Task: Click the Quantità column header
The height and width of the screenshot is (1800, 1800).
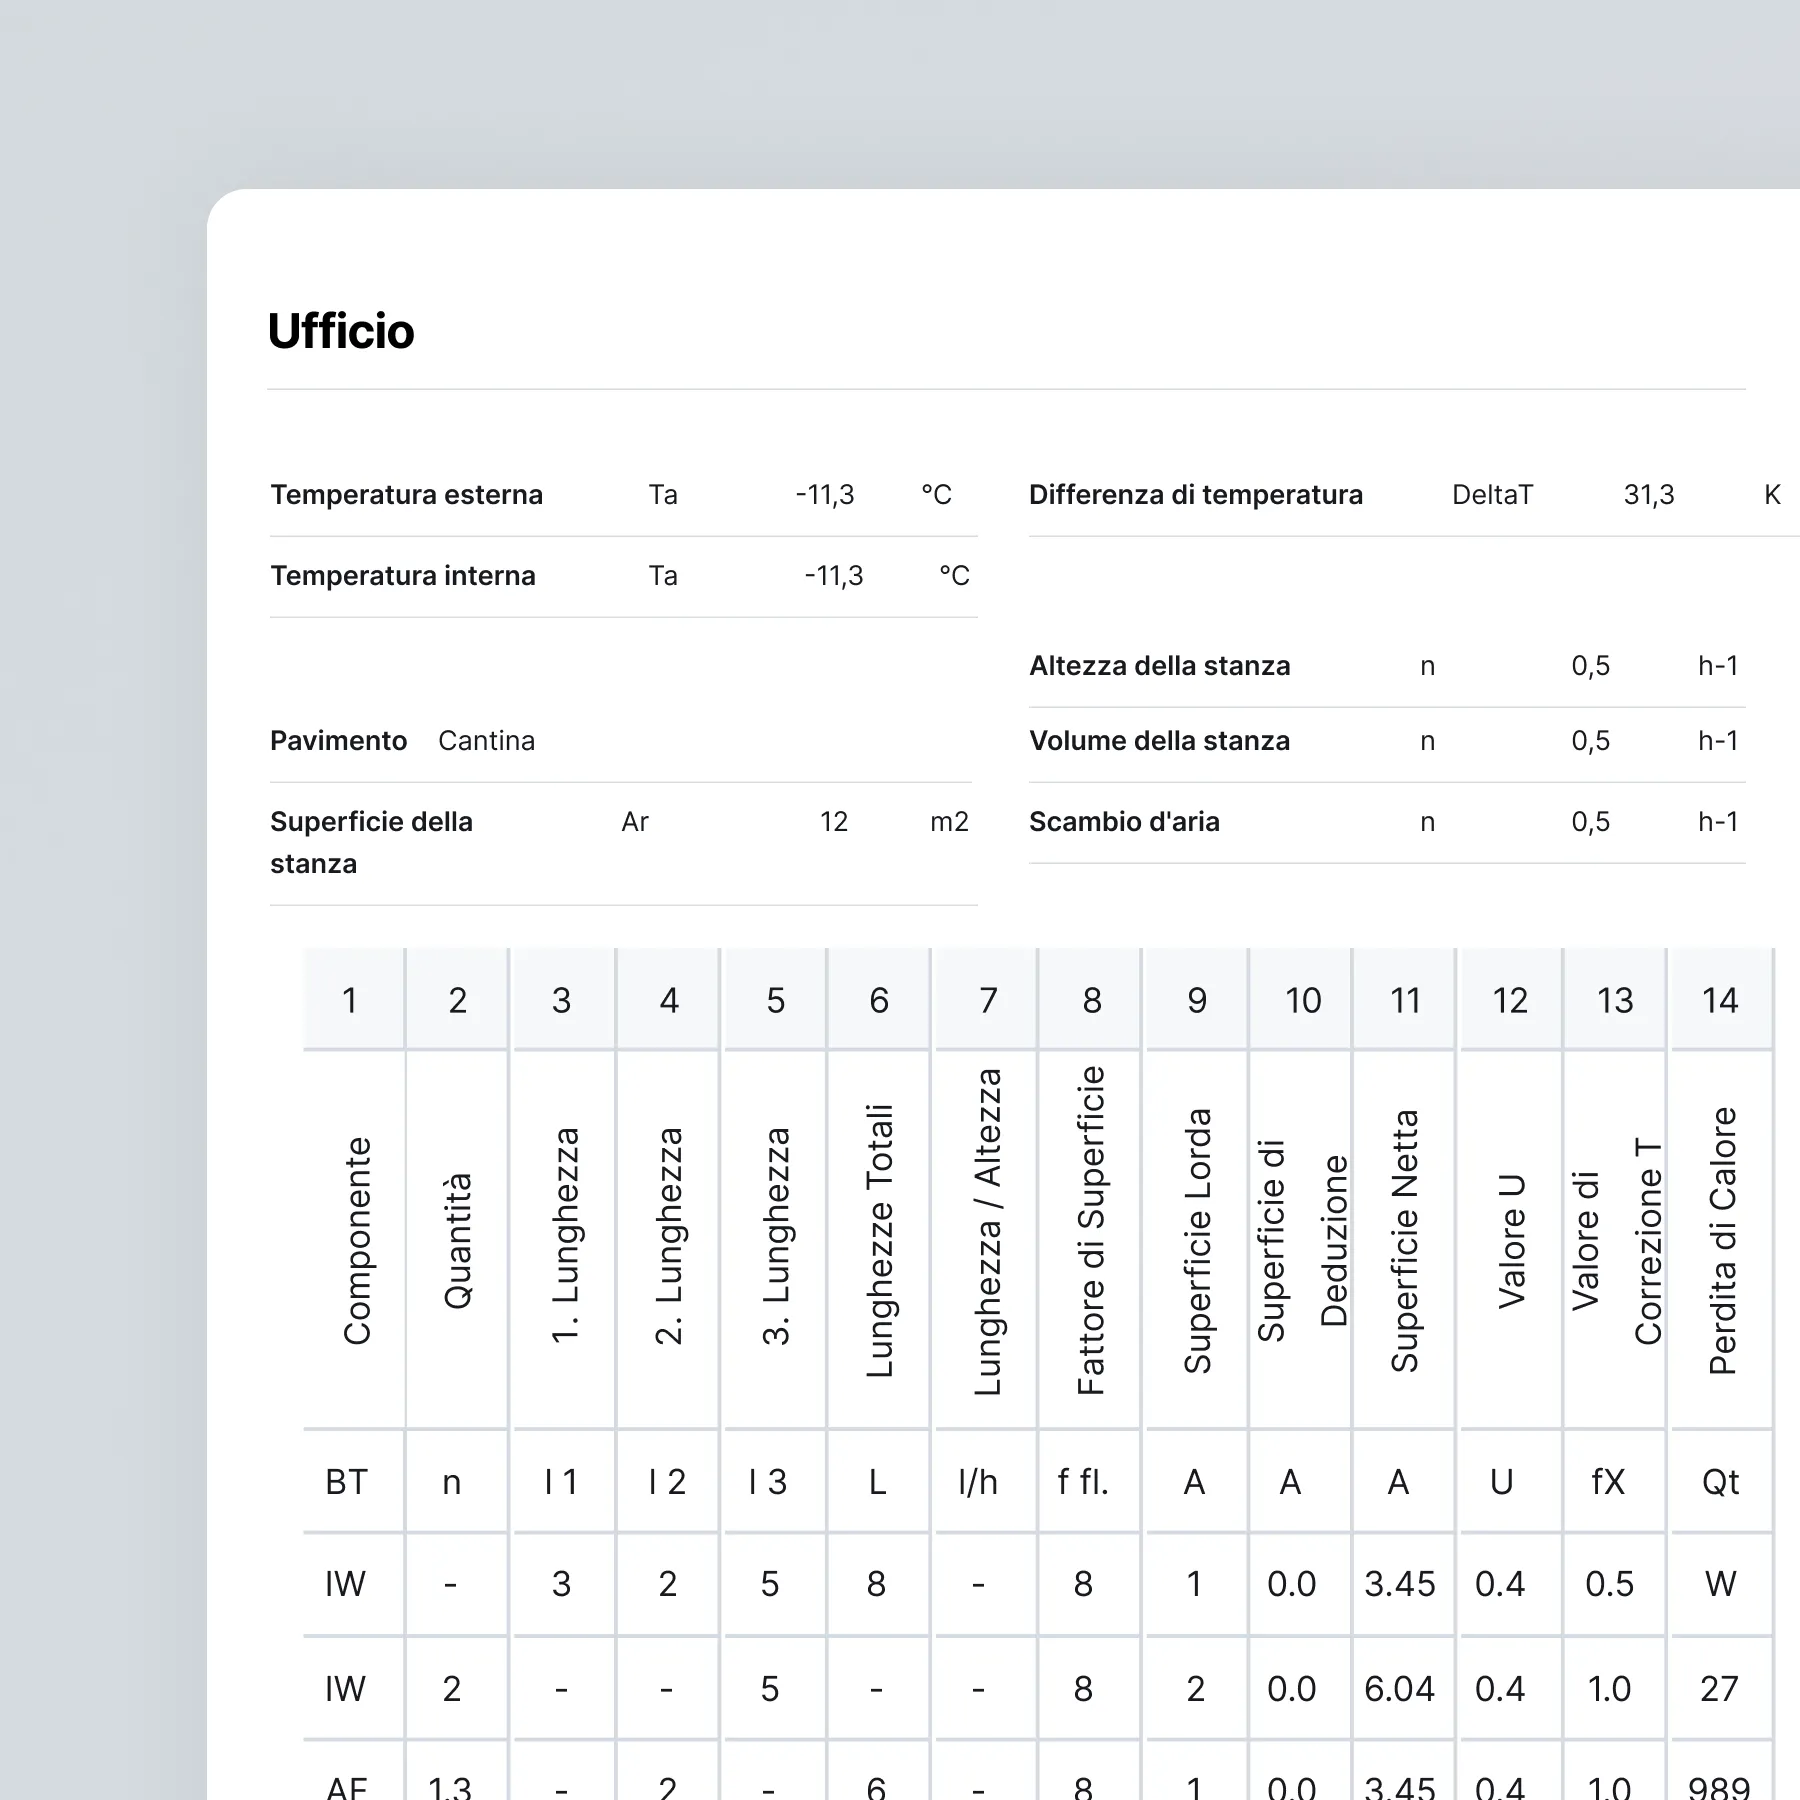Action: 457,1240
